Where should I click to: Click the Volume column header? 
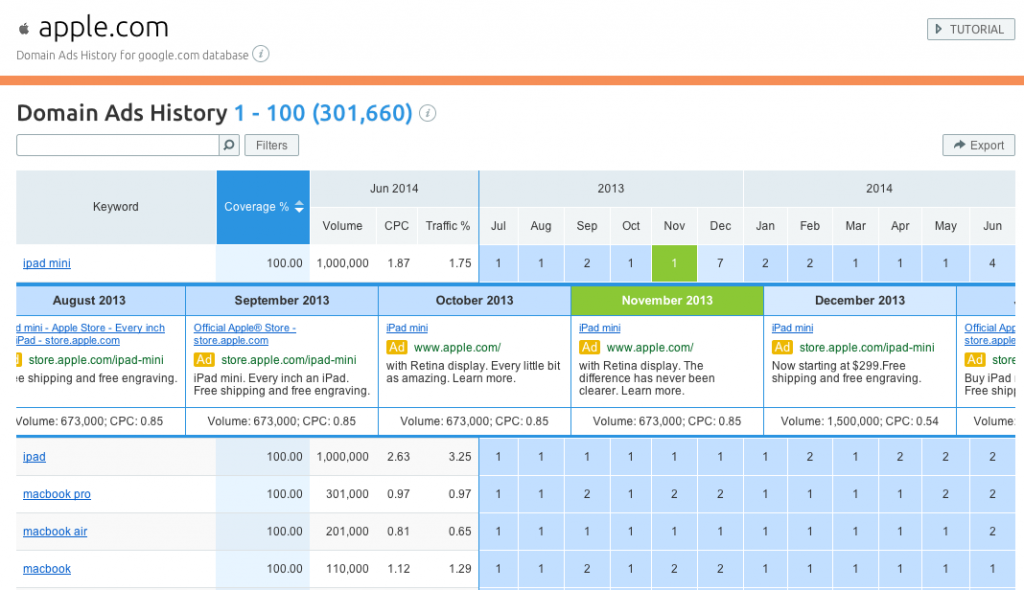tap(342, 226)
